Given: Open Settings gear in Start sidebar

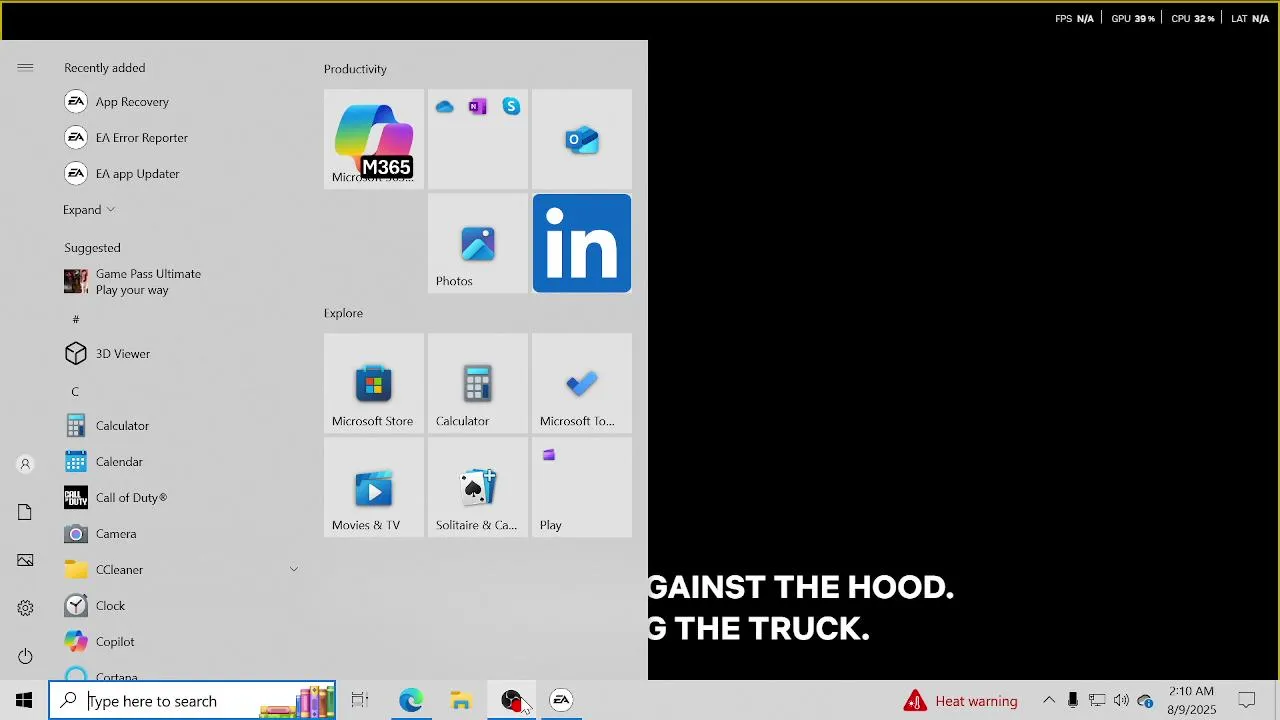Looking at the screenshot, I should pyautogui.click(x=25, y=608).
